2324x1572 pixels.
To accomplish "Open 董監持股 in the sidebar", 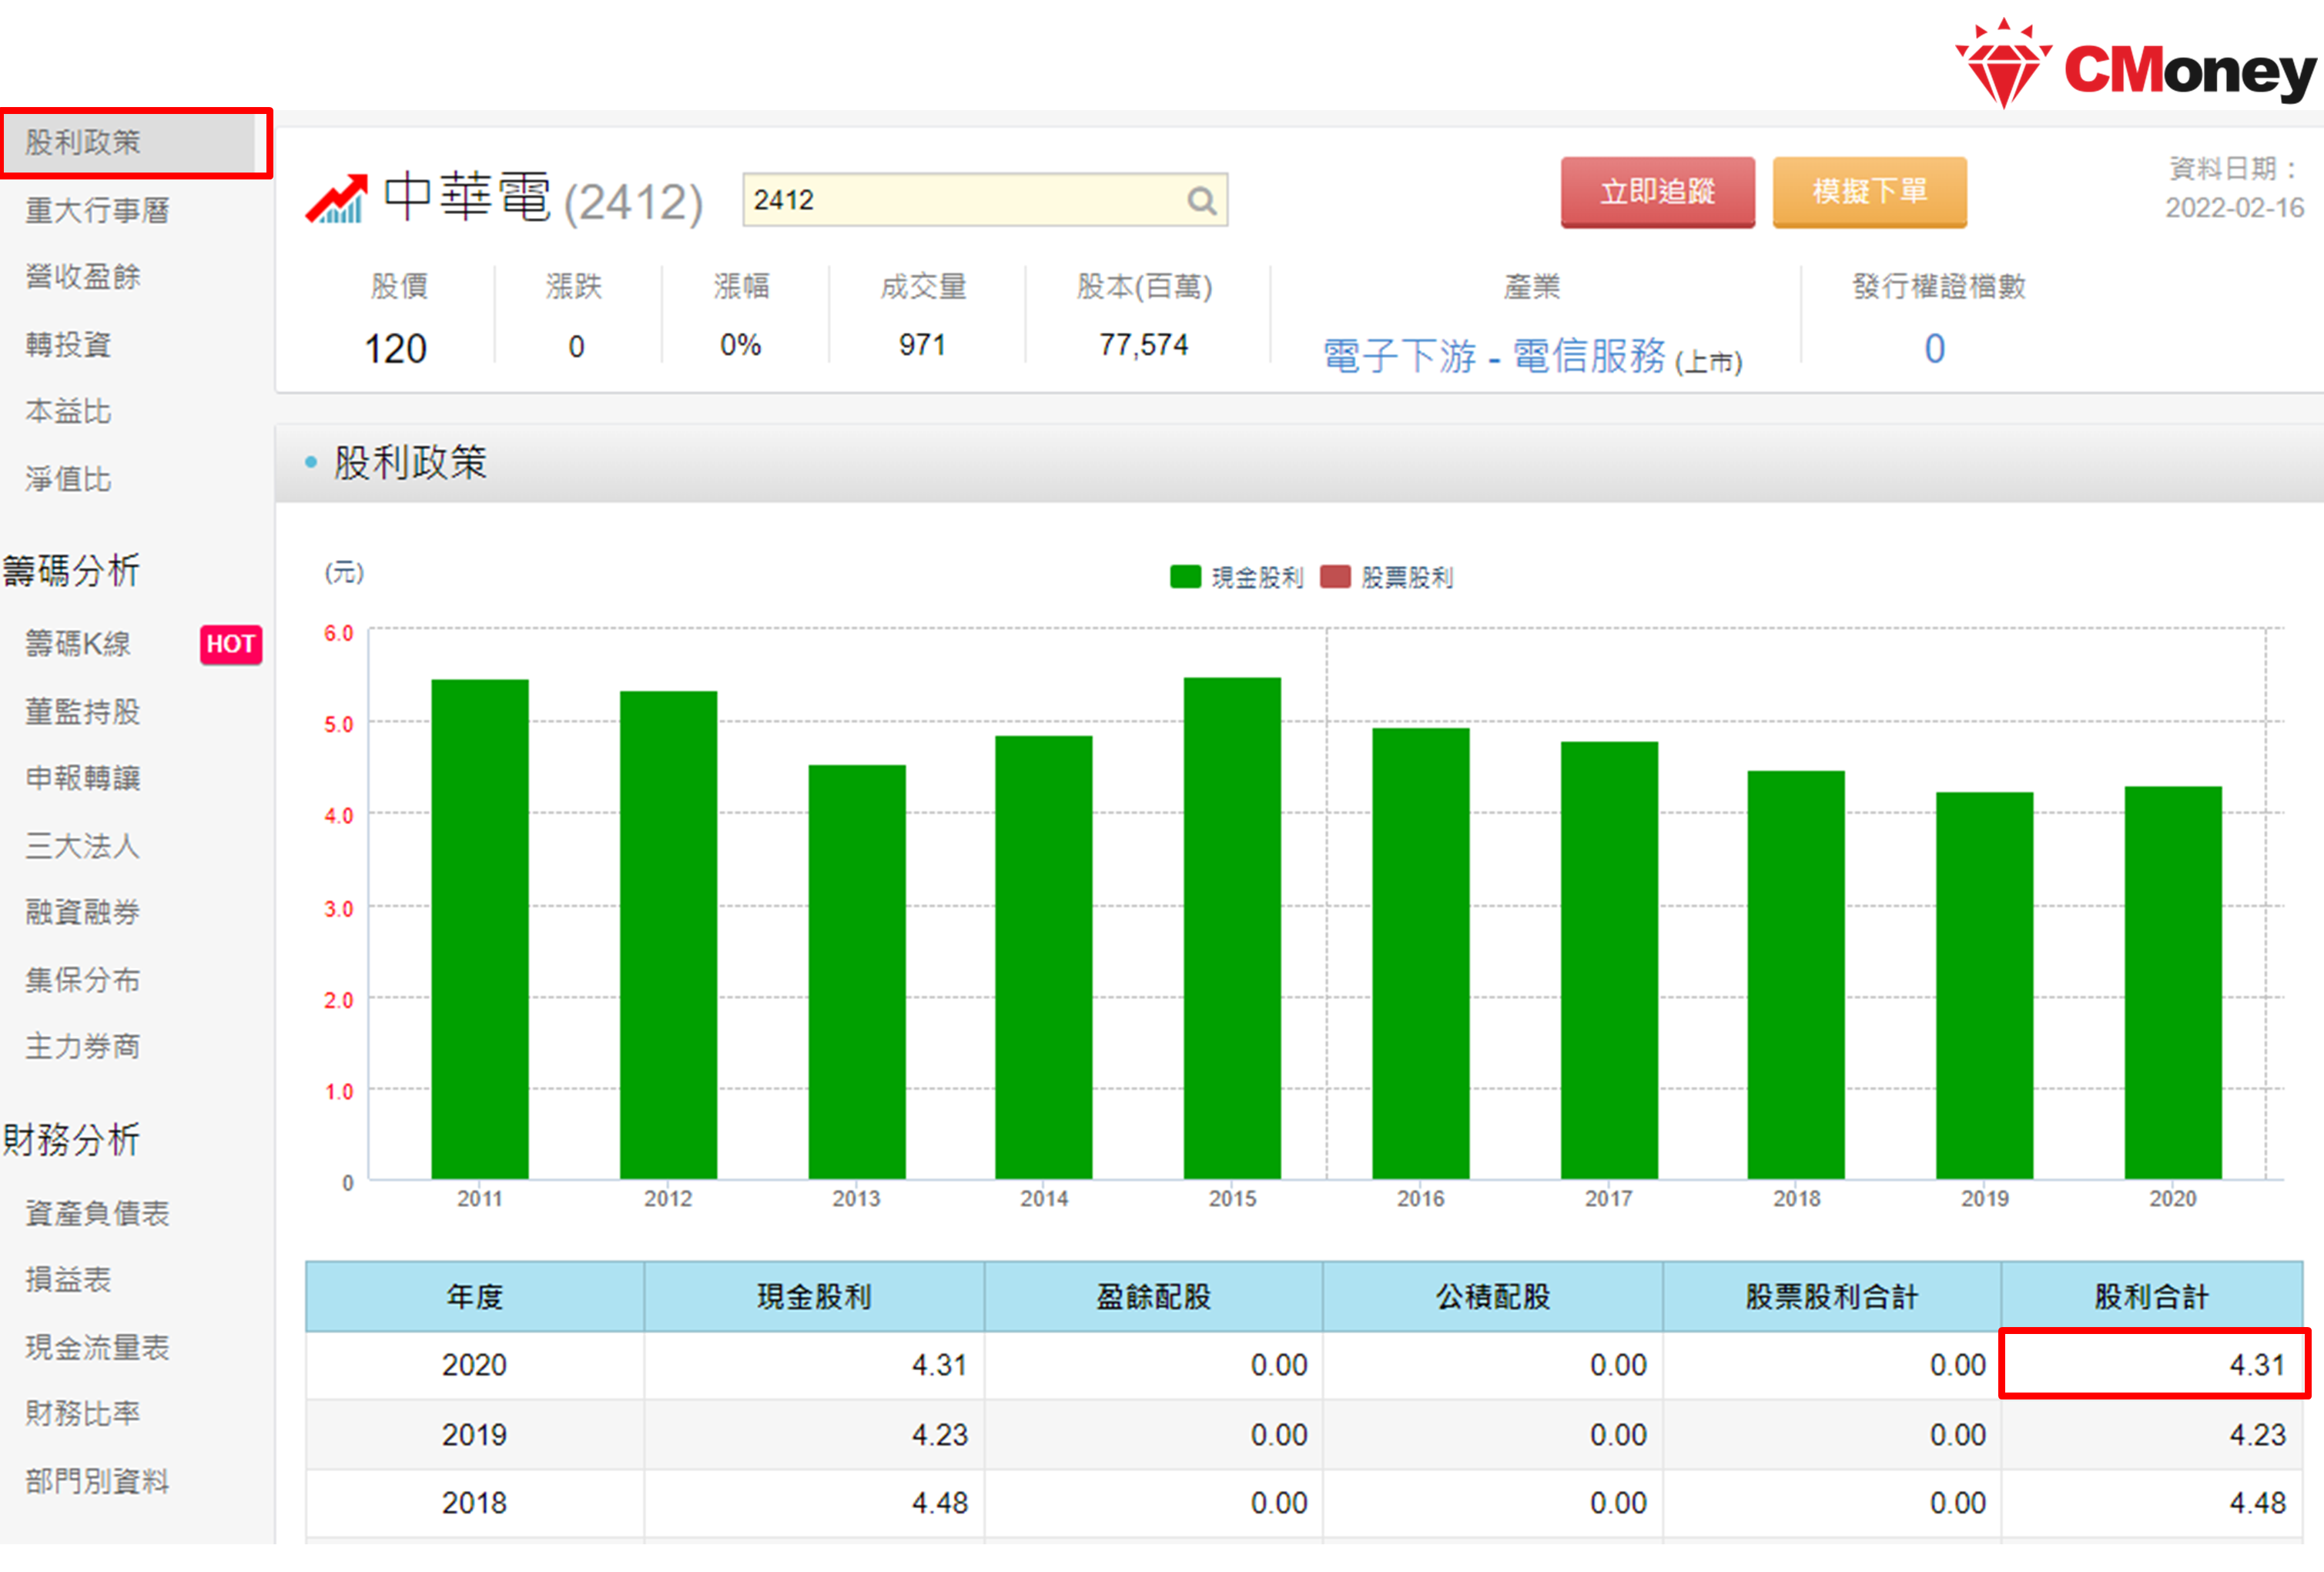I will 83,711.
